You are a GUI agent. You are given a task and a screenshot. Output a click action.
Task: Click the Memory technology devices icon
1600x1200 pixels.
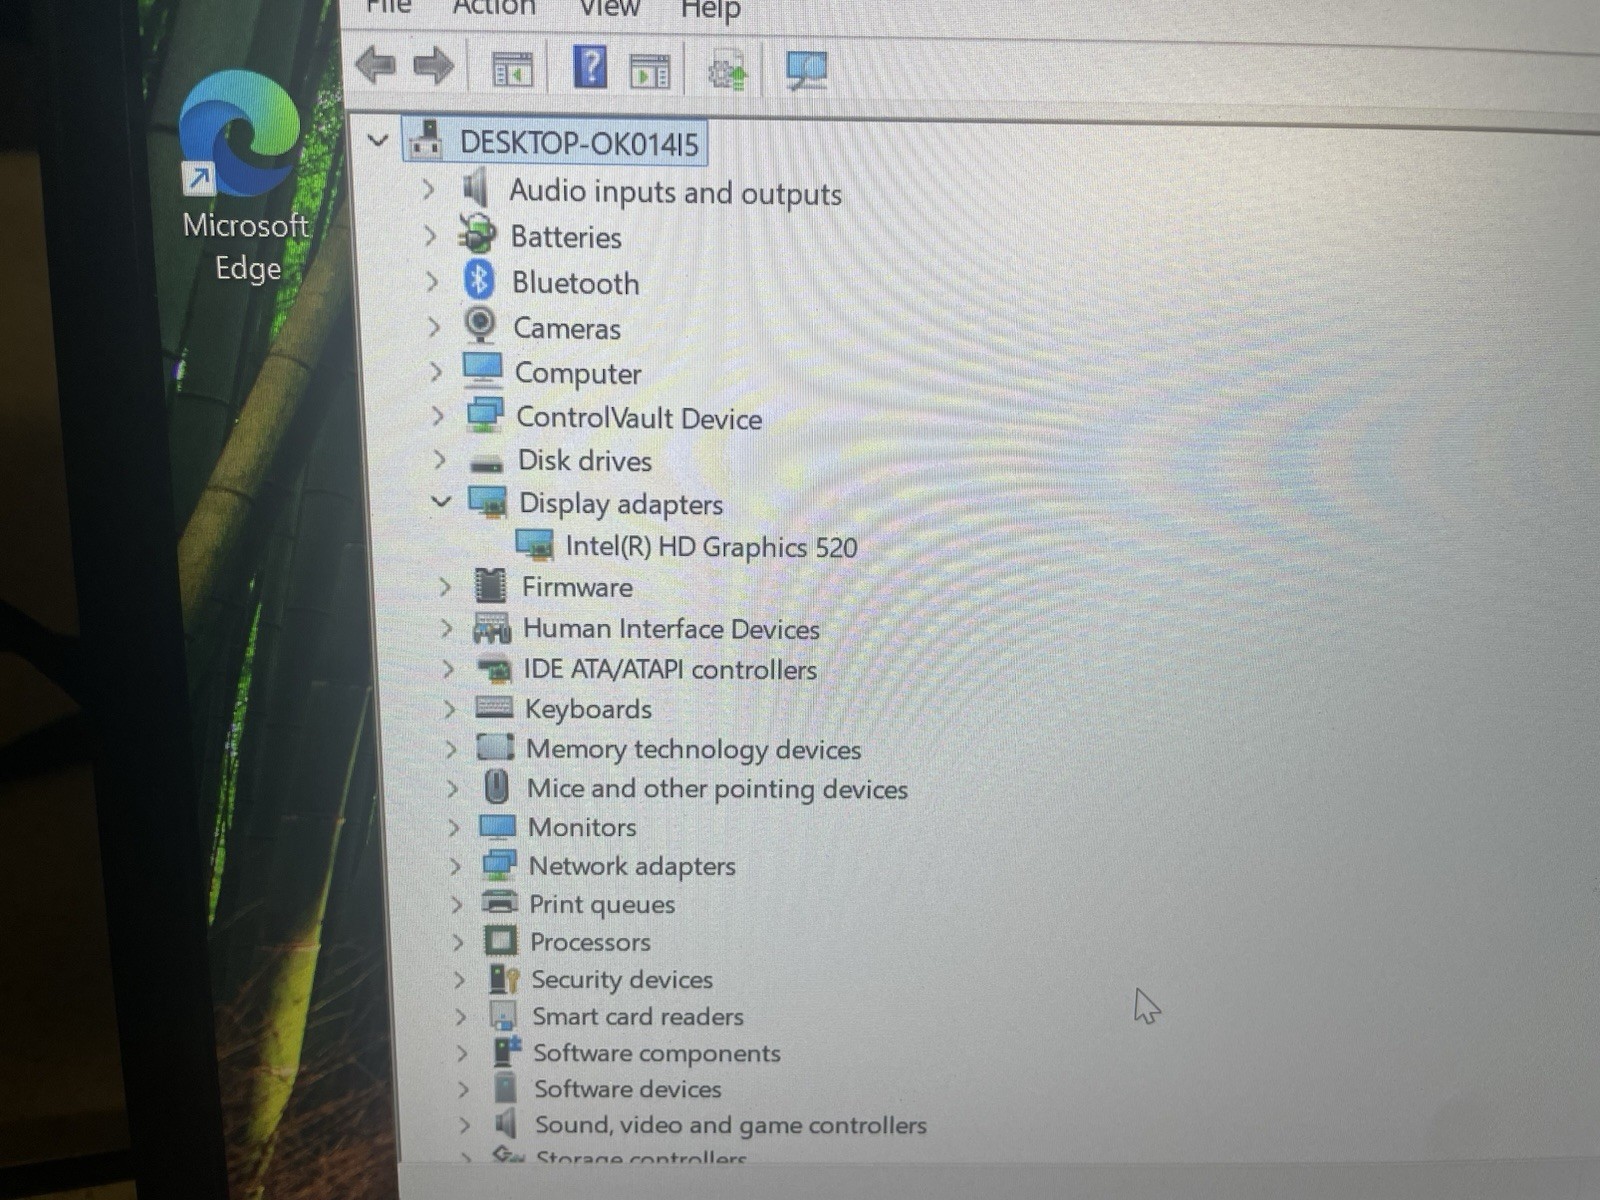[x=495, y=747]
